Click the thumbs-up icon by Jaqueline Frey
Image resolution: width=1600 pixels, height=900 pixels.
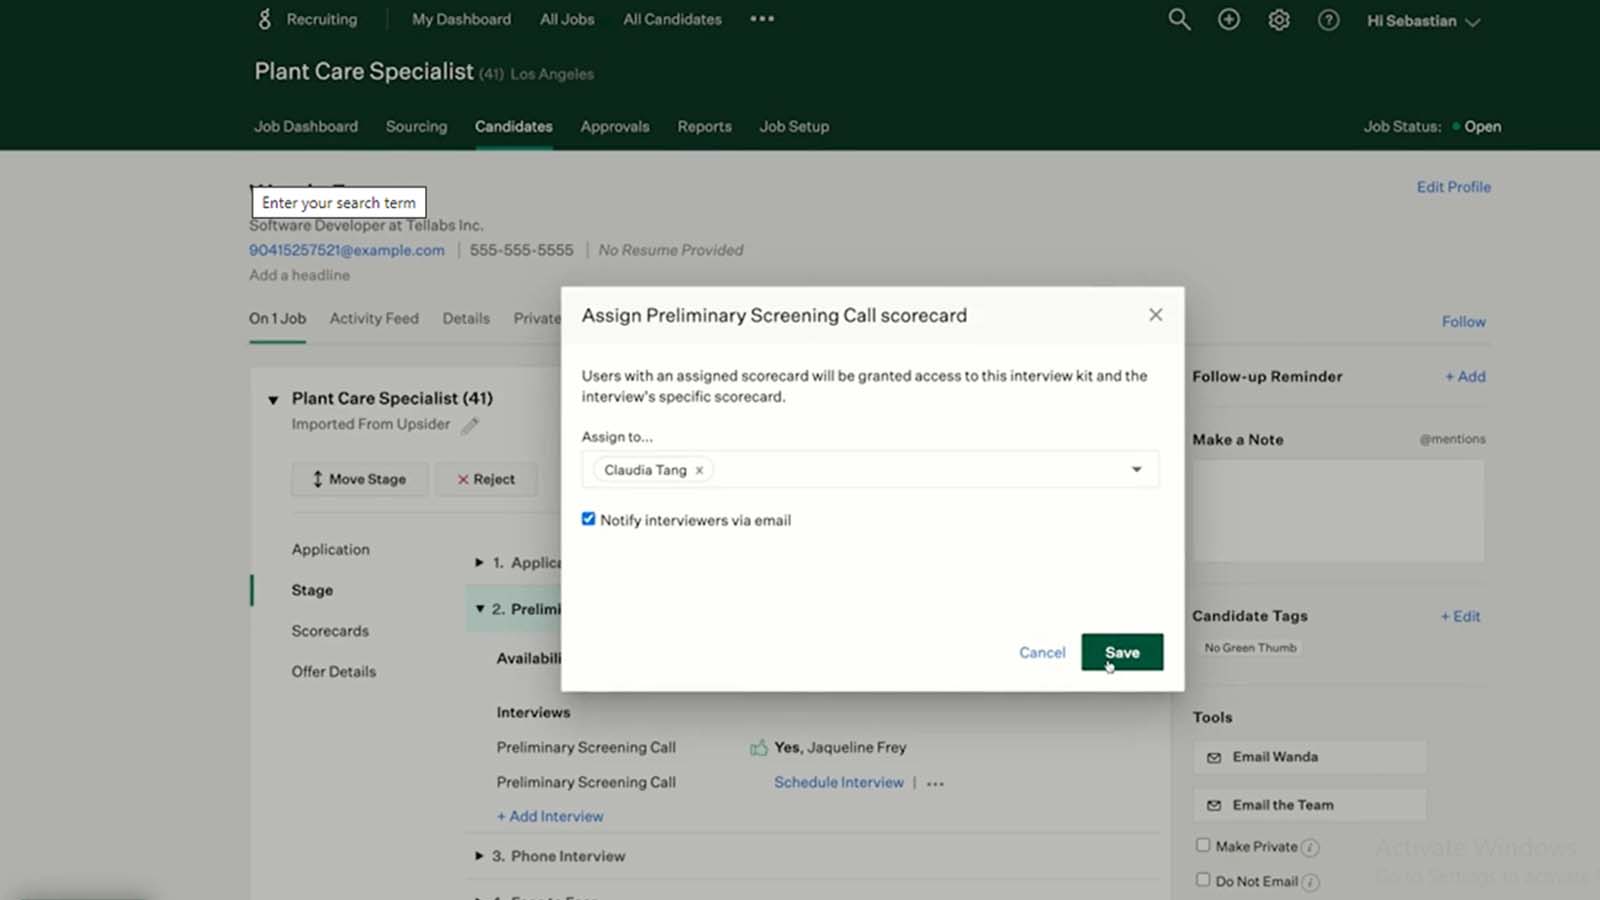click(x=759, y=747)
